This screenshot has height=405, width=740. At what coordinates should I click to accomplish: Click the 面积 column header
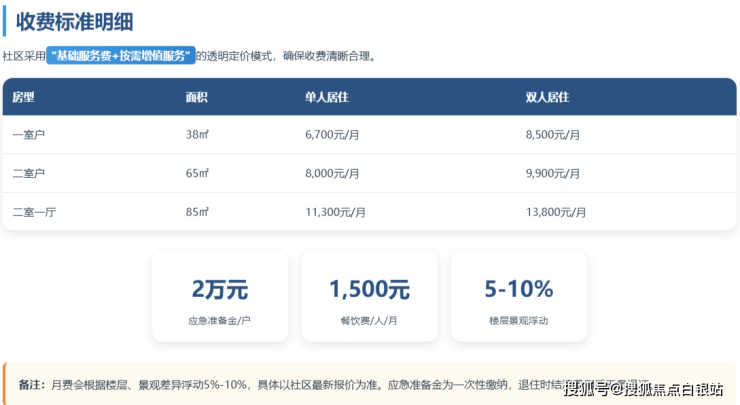pos(197,97)
